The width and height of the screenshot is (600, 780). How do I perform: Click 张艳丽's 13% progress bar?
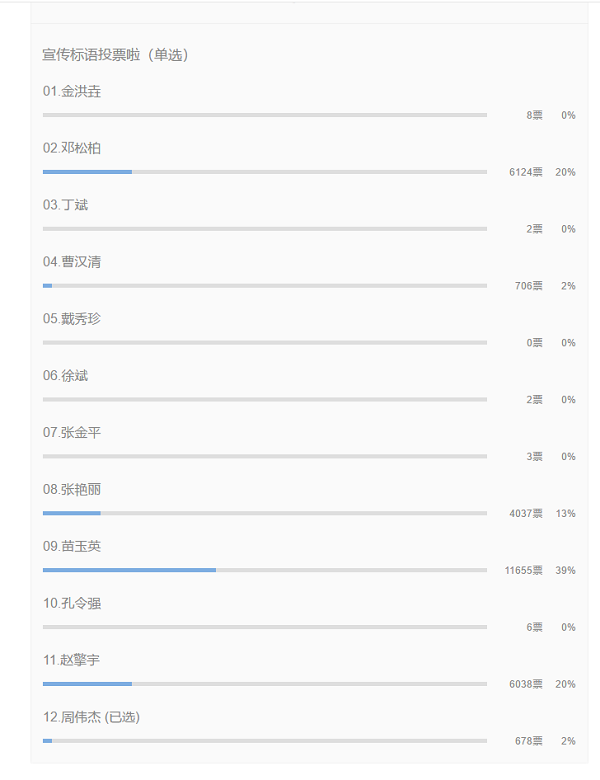coord(265,513)
